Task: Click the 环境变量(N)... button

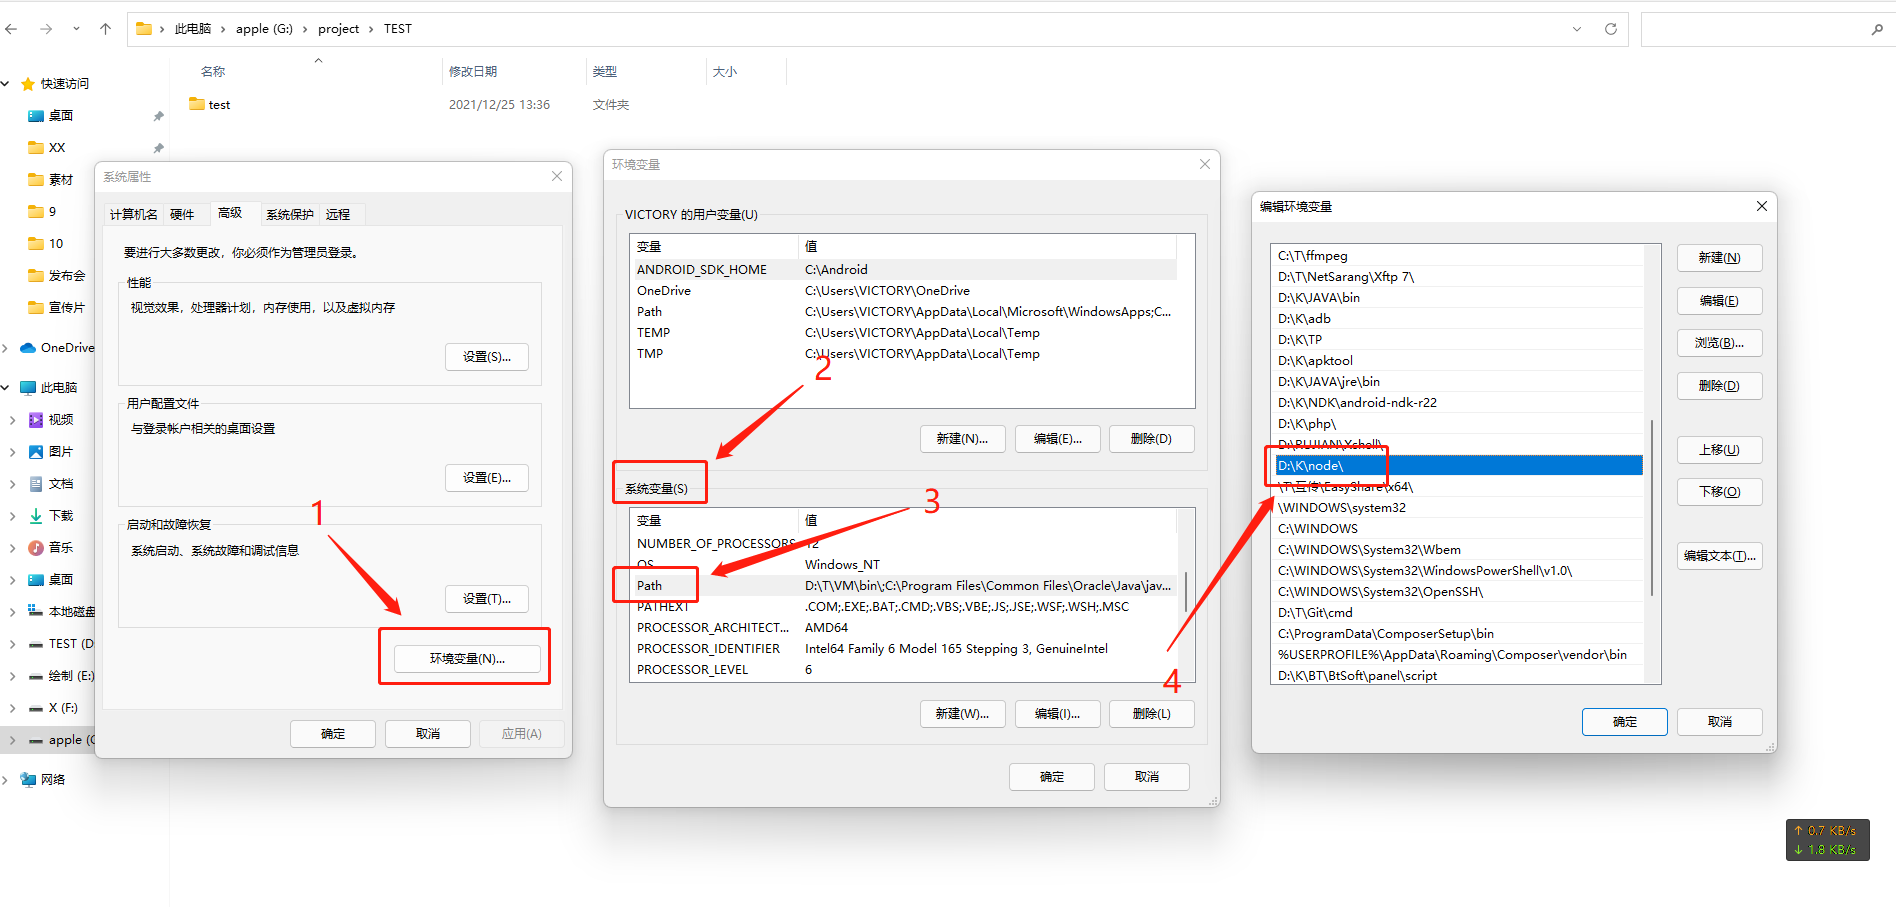Action: [x=467, y=658]
